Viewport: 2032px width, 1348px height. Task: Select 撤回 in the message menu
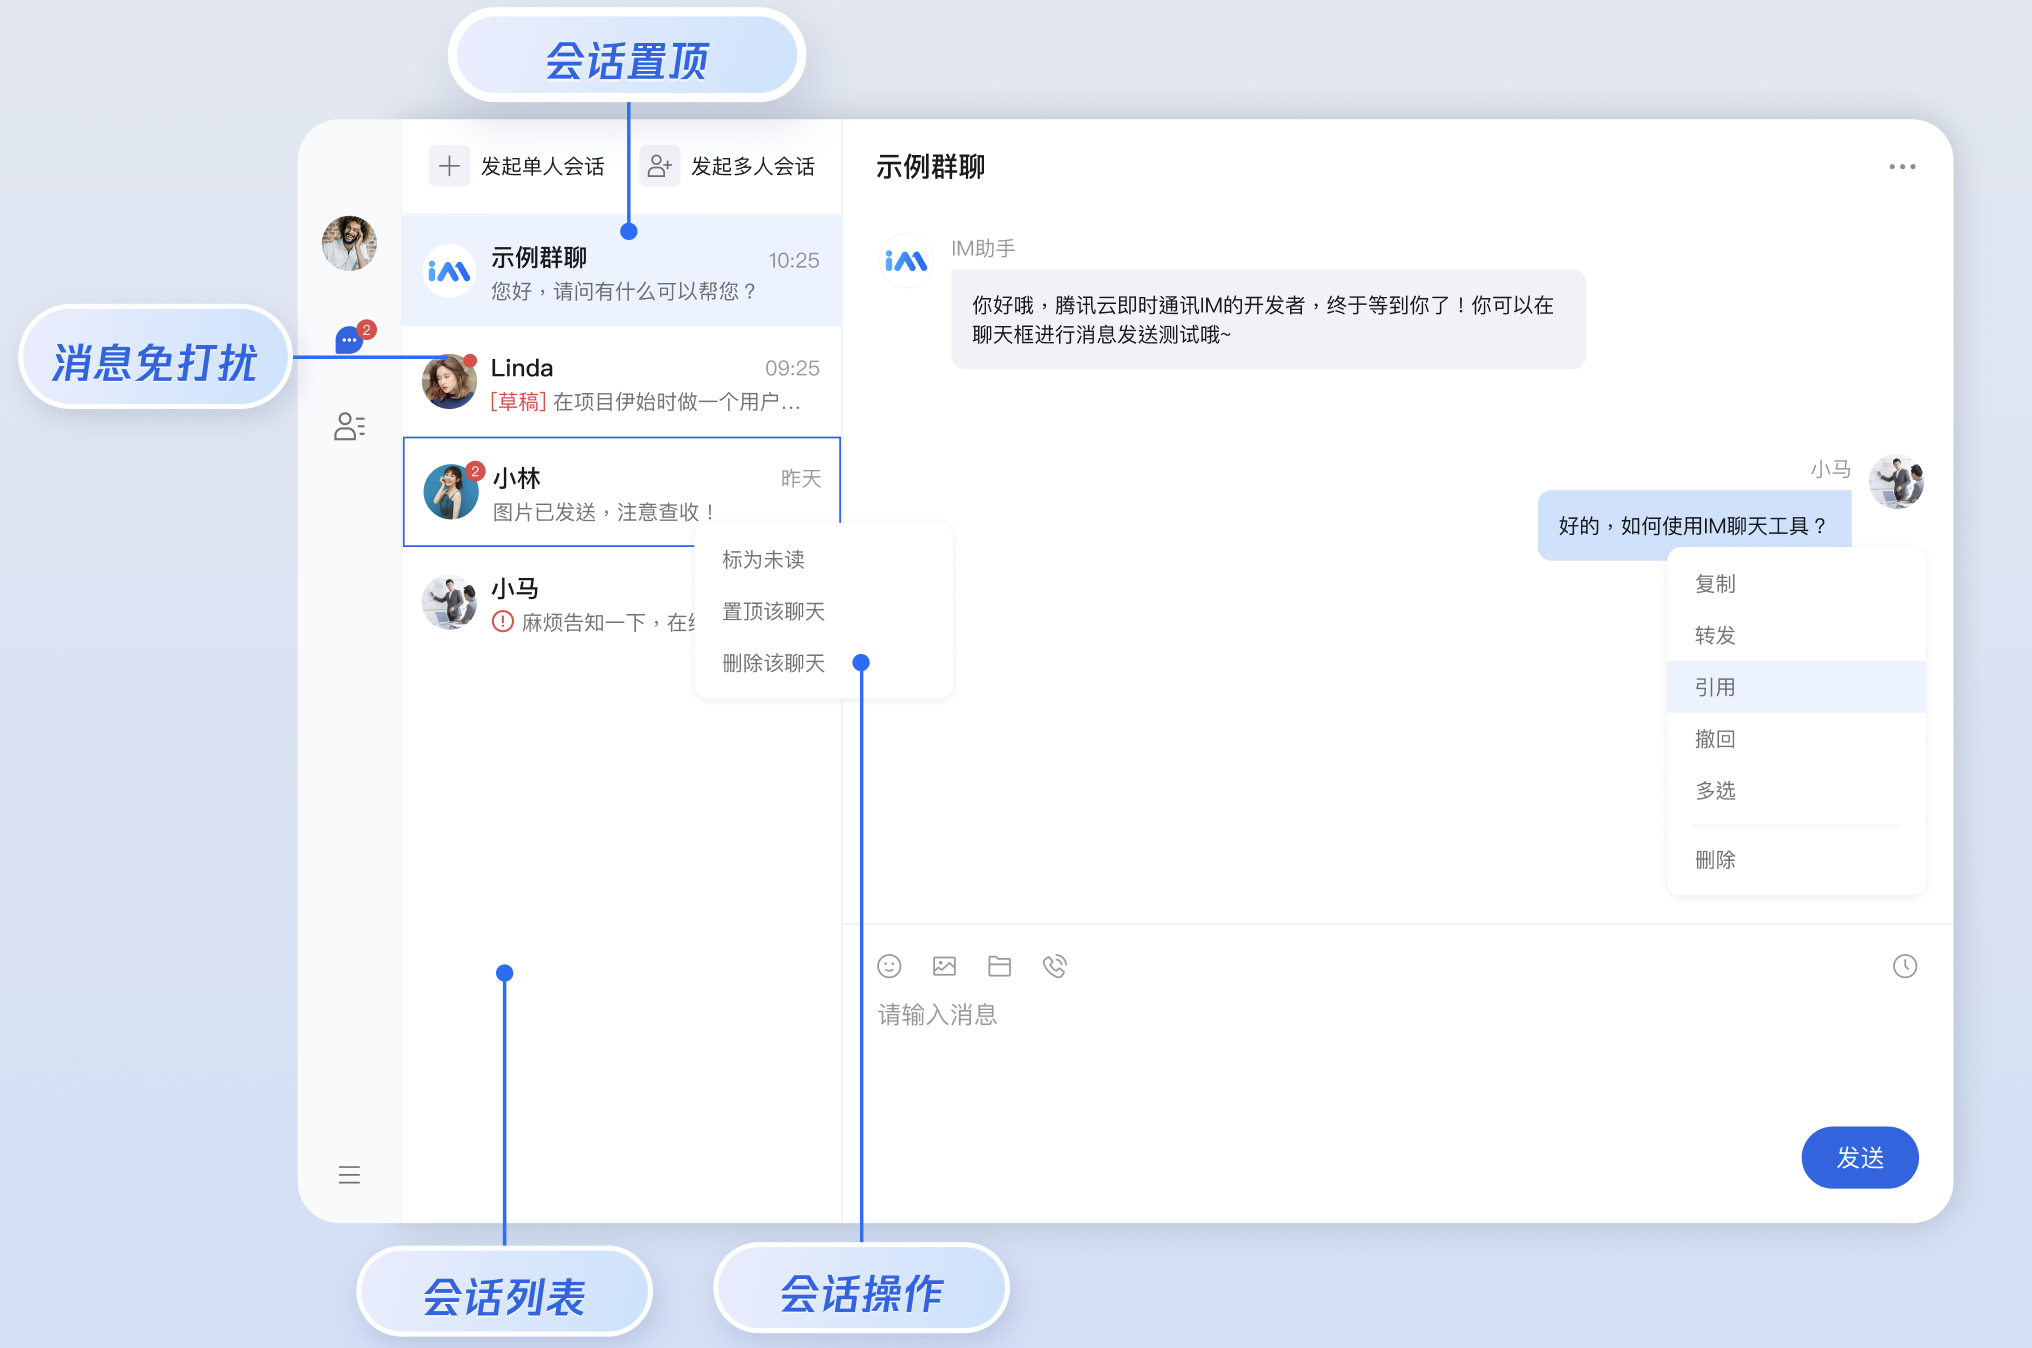[1715, 740]
